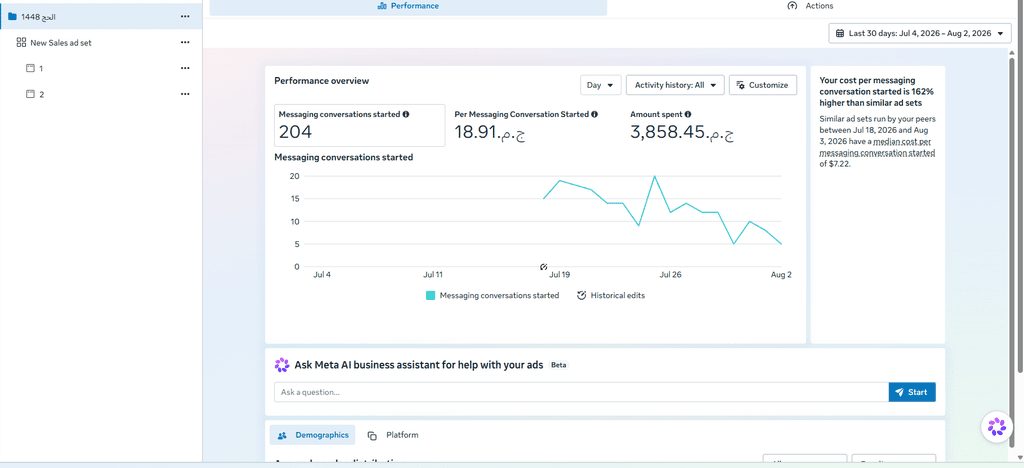Open Last 30 days date range picker
Screen dimensions: 1024x468
(x=920, y=33)
